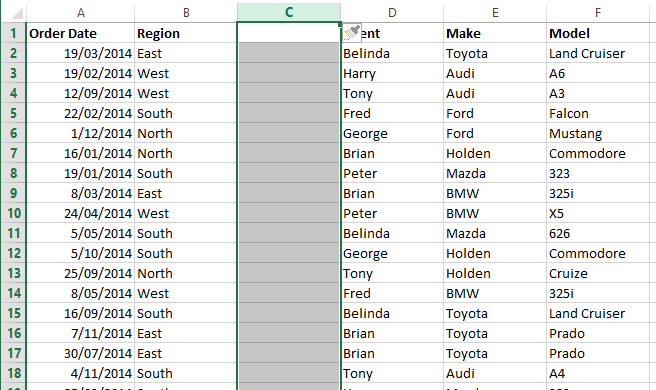Screen dimensions: 656x390
Task: Click date cell 19/02/2014
Action: tap(81, 73)
